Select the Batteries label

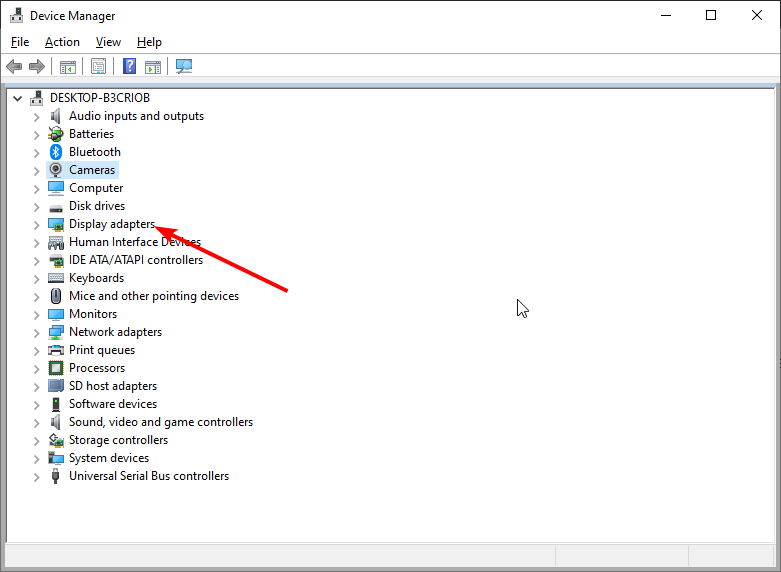[92, 134]
